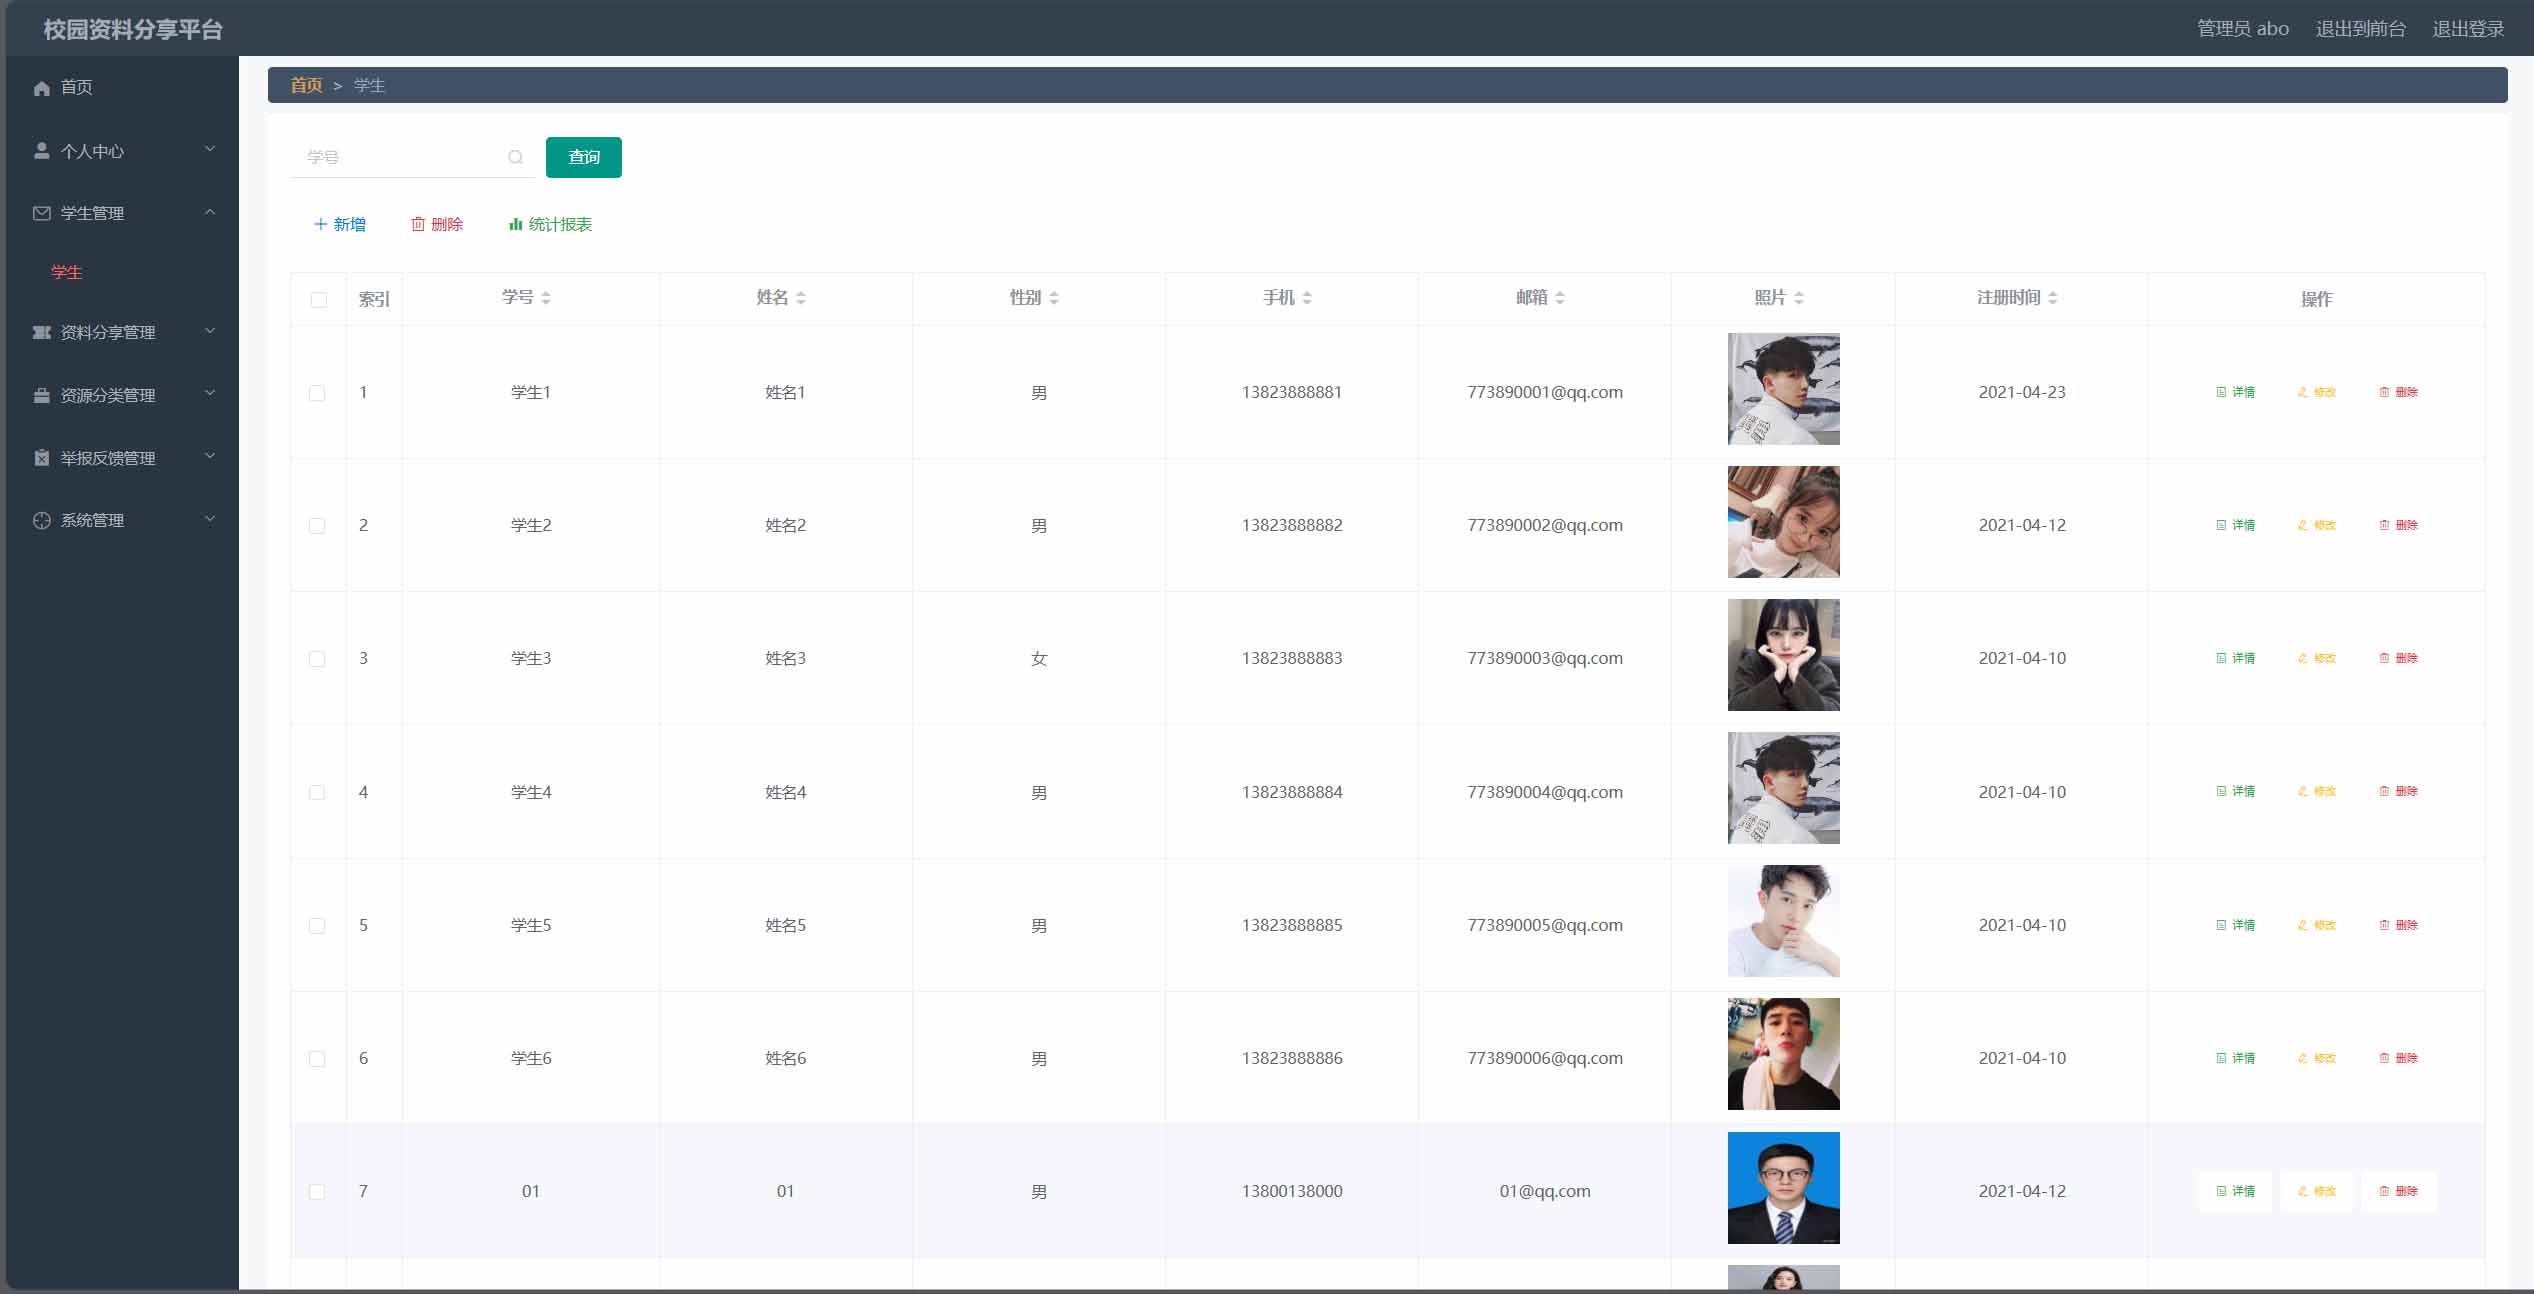This screenshot has width=2534, height=1294.
Task: Open the photo thumbnail of 学生5
Action: 1783,921
